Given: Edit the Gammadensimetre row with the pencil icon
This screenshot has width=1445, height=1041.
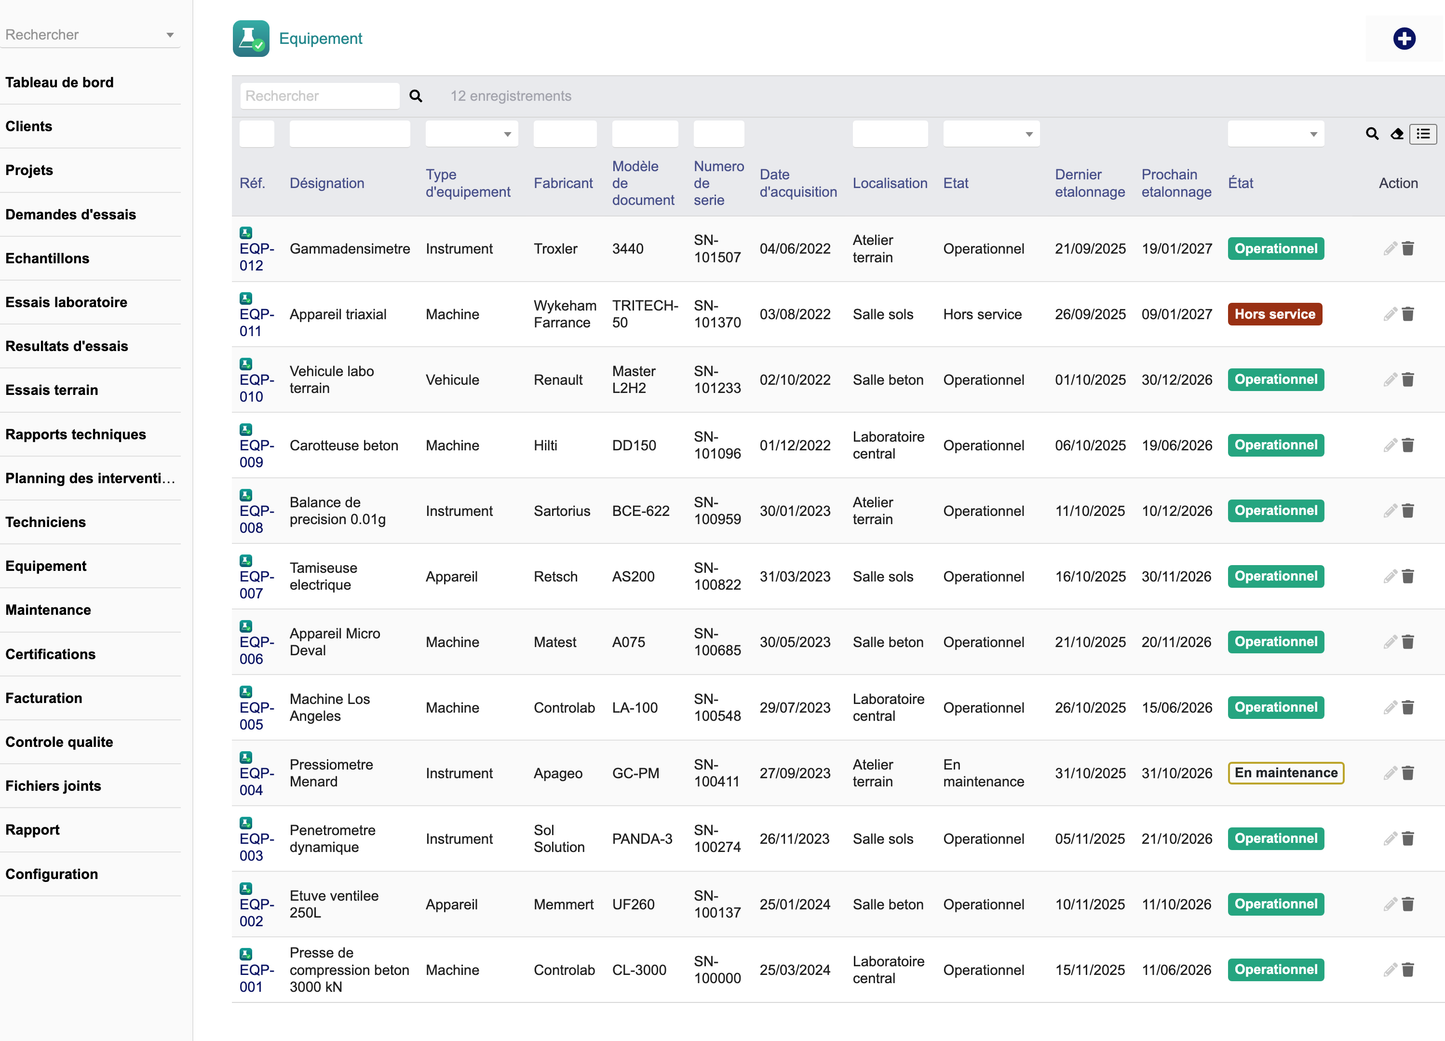Looking at the screenshot, I should tap(1390, 248).
